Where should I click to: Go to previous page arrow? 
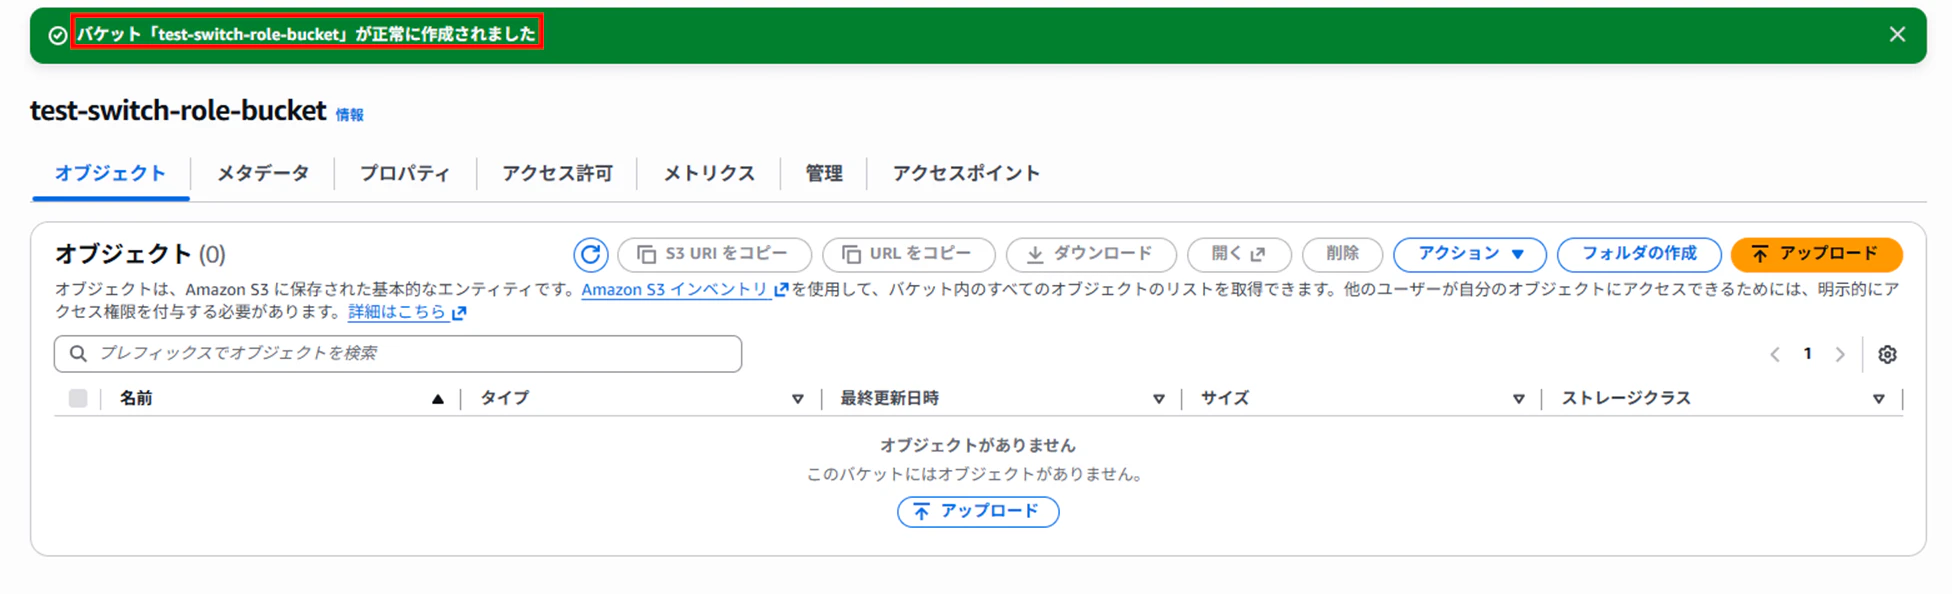[1775, 355]
